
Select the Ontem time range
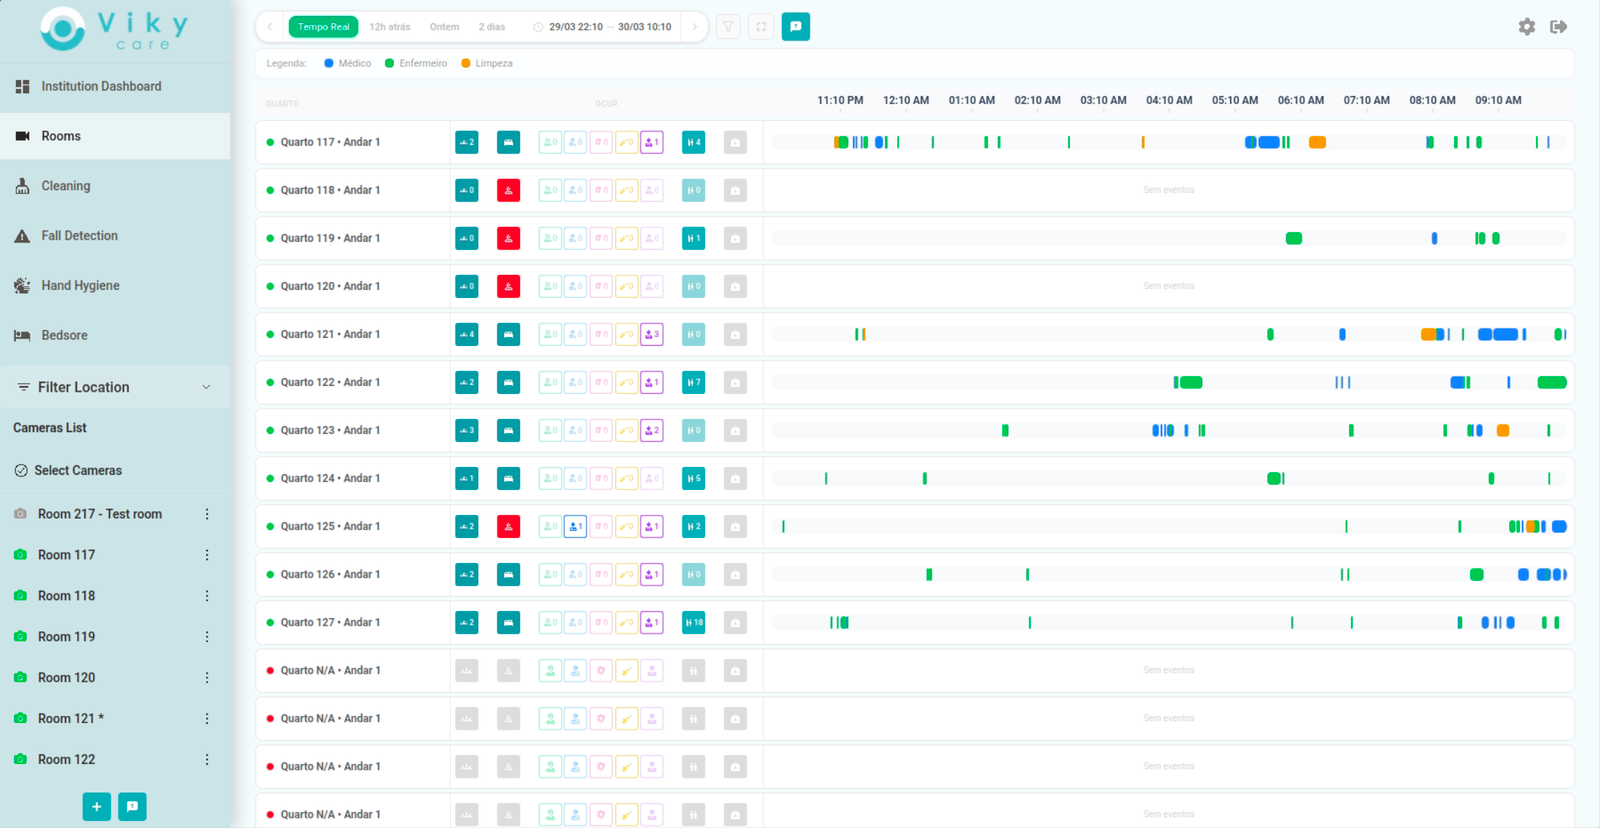pyautogui.click(x=444, y=27)
